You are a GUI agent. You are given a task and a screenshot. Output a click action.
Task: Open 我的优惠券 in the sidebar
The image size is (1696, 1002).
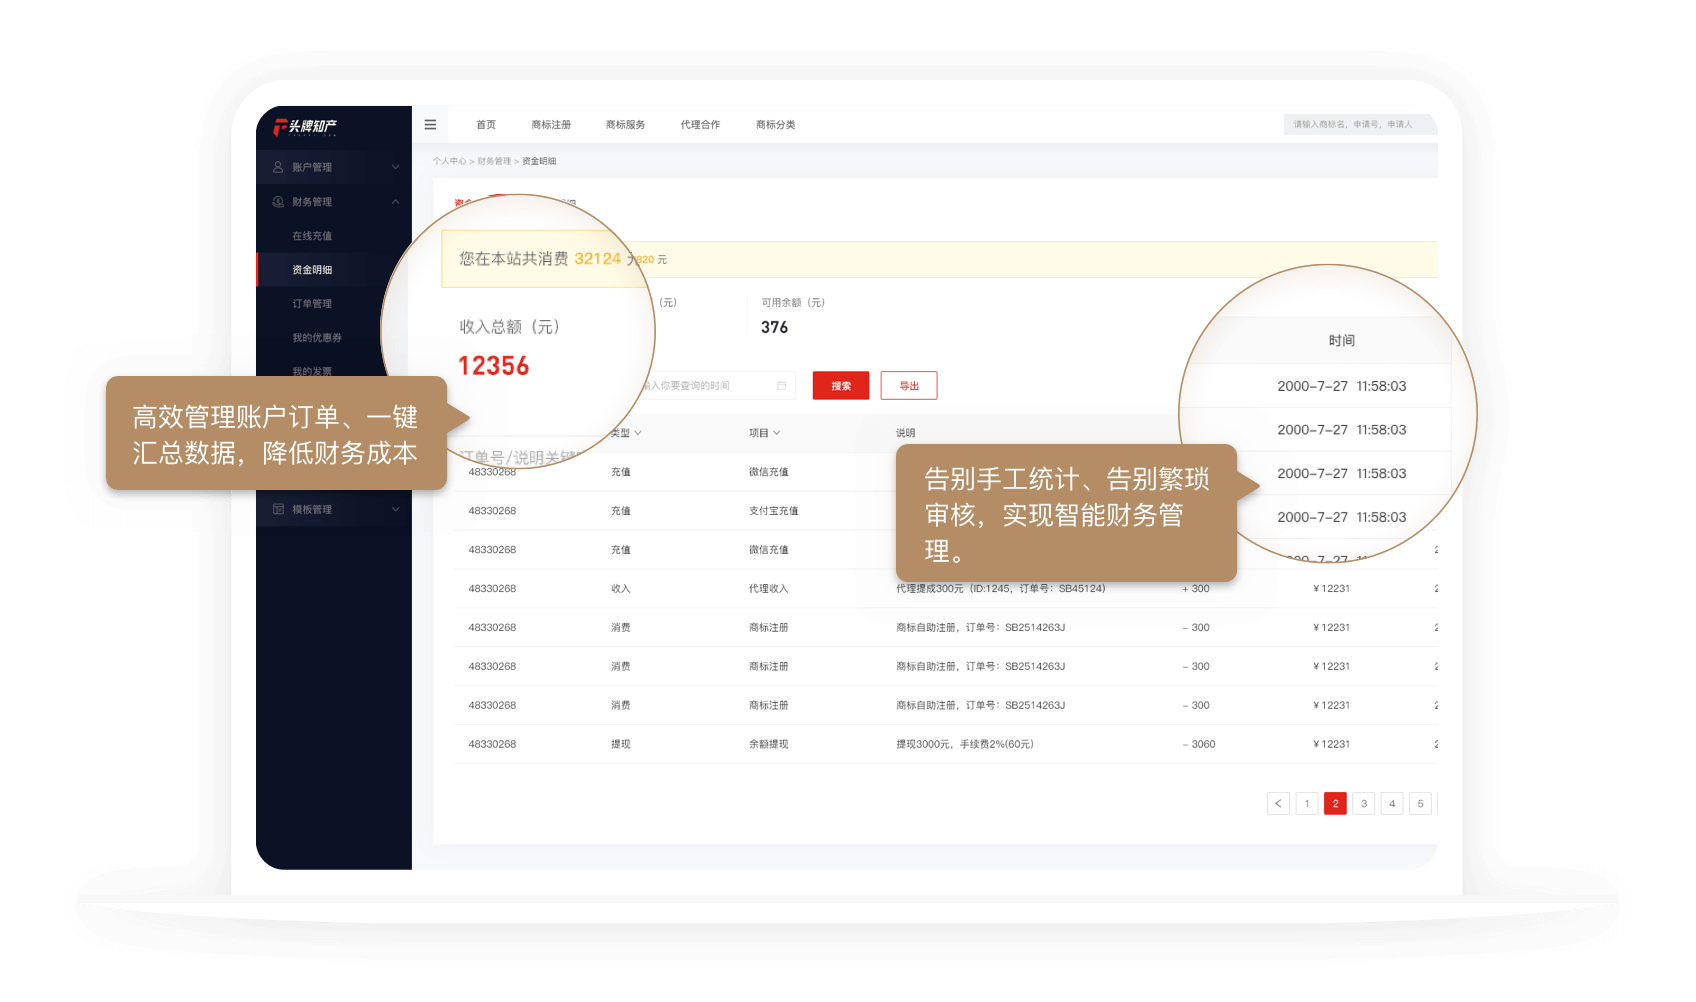pyautogui.click(x=316, y=337)
